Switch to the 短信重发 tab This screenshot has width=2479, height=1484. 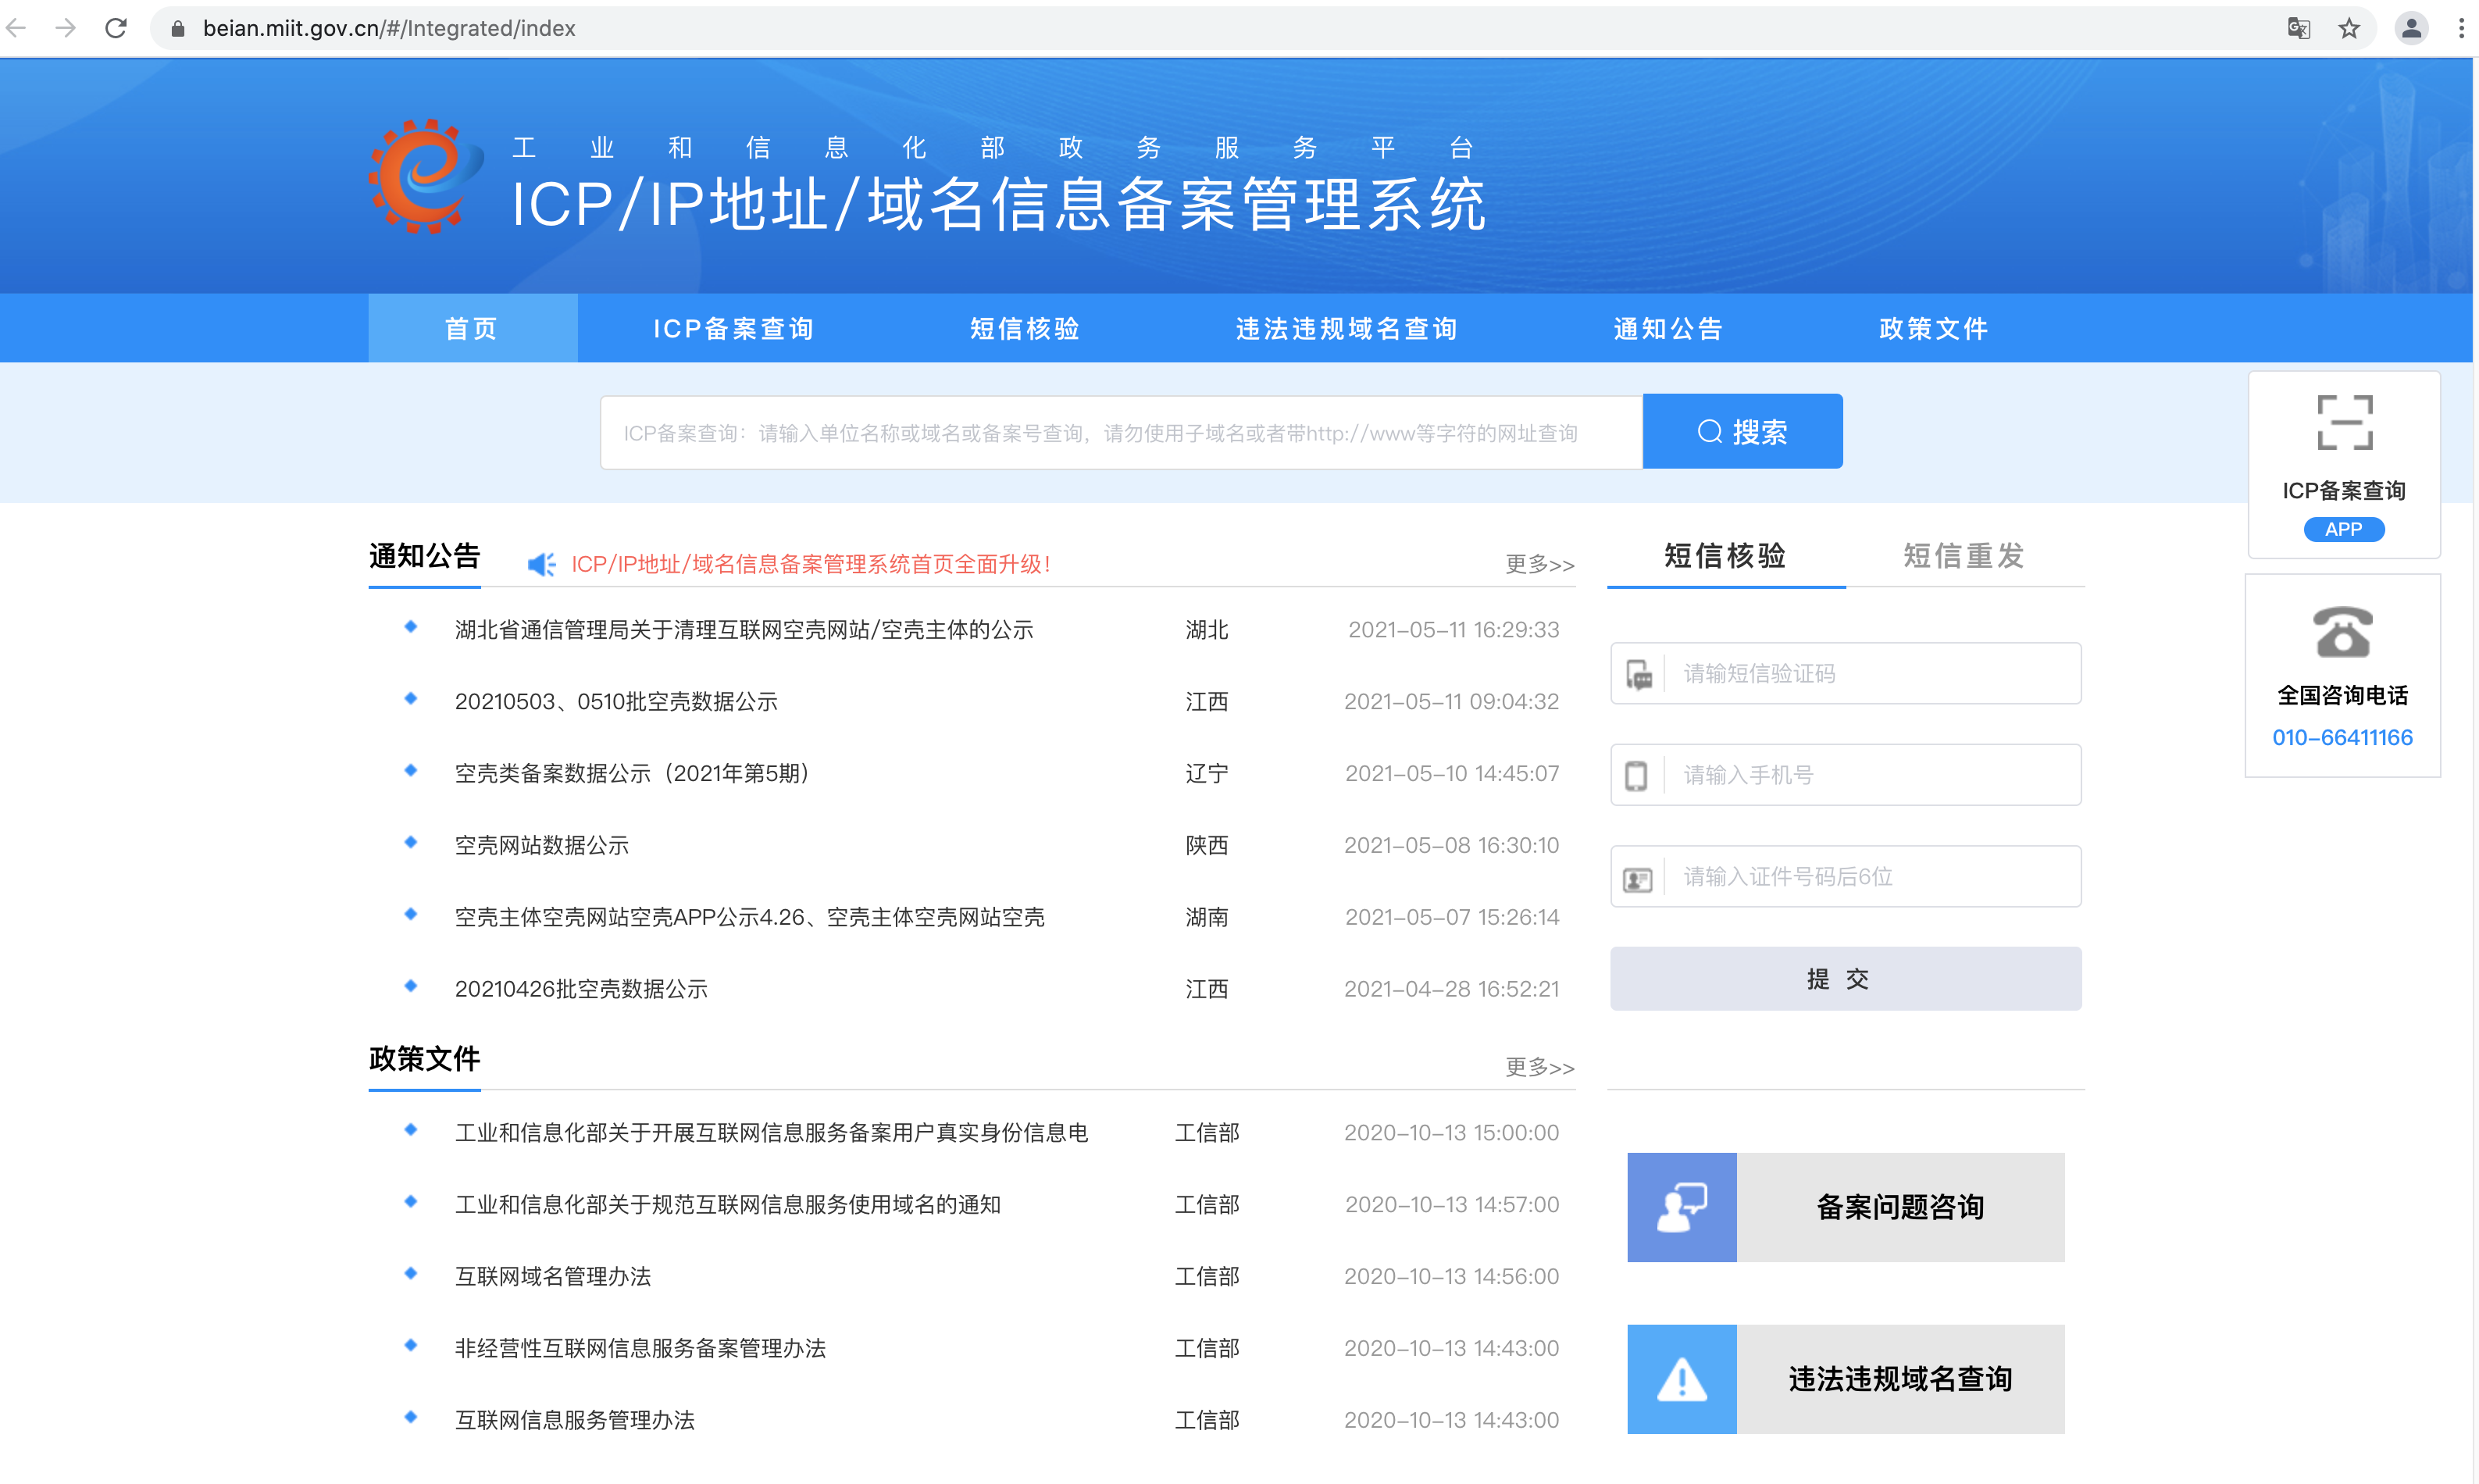pyautogui.click(x=1963, y=555)
